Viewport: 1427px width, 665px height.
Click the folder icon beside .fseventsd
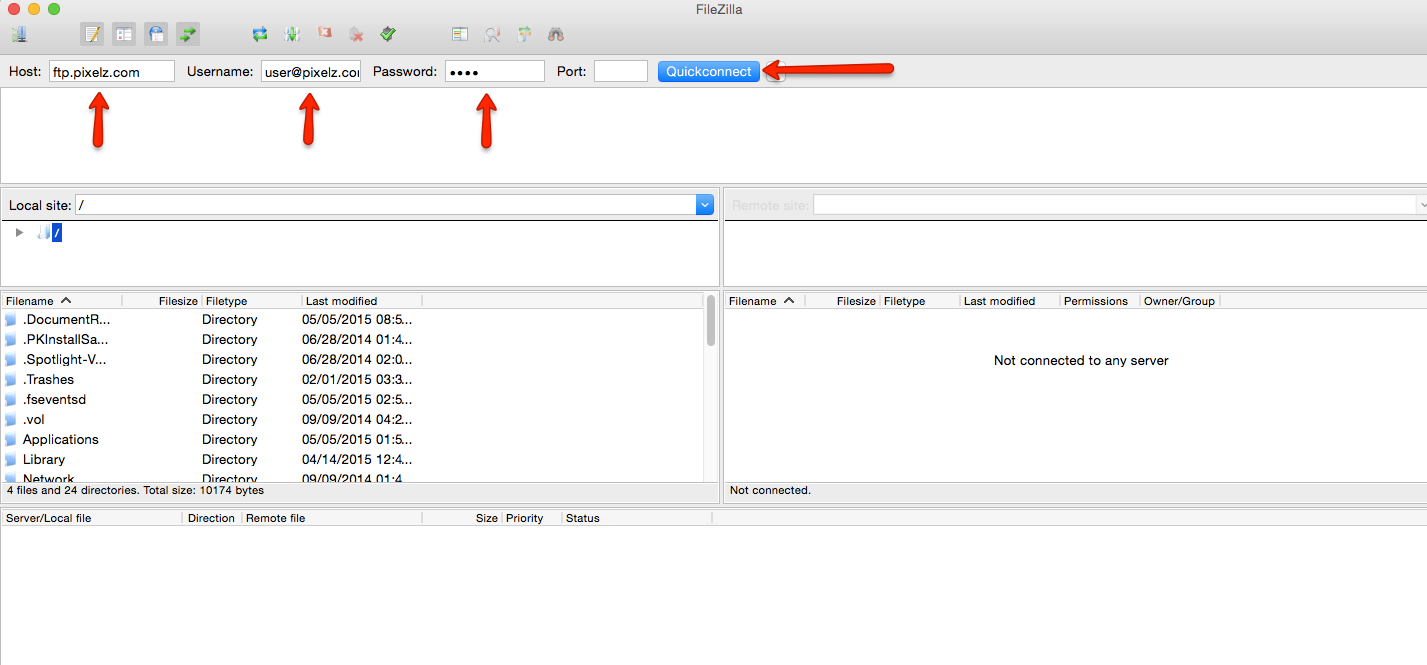11,400
